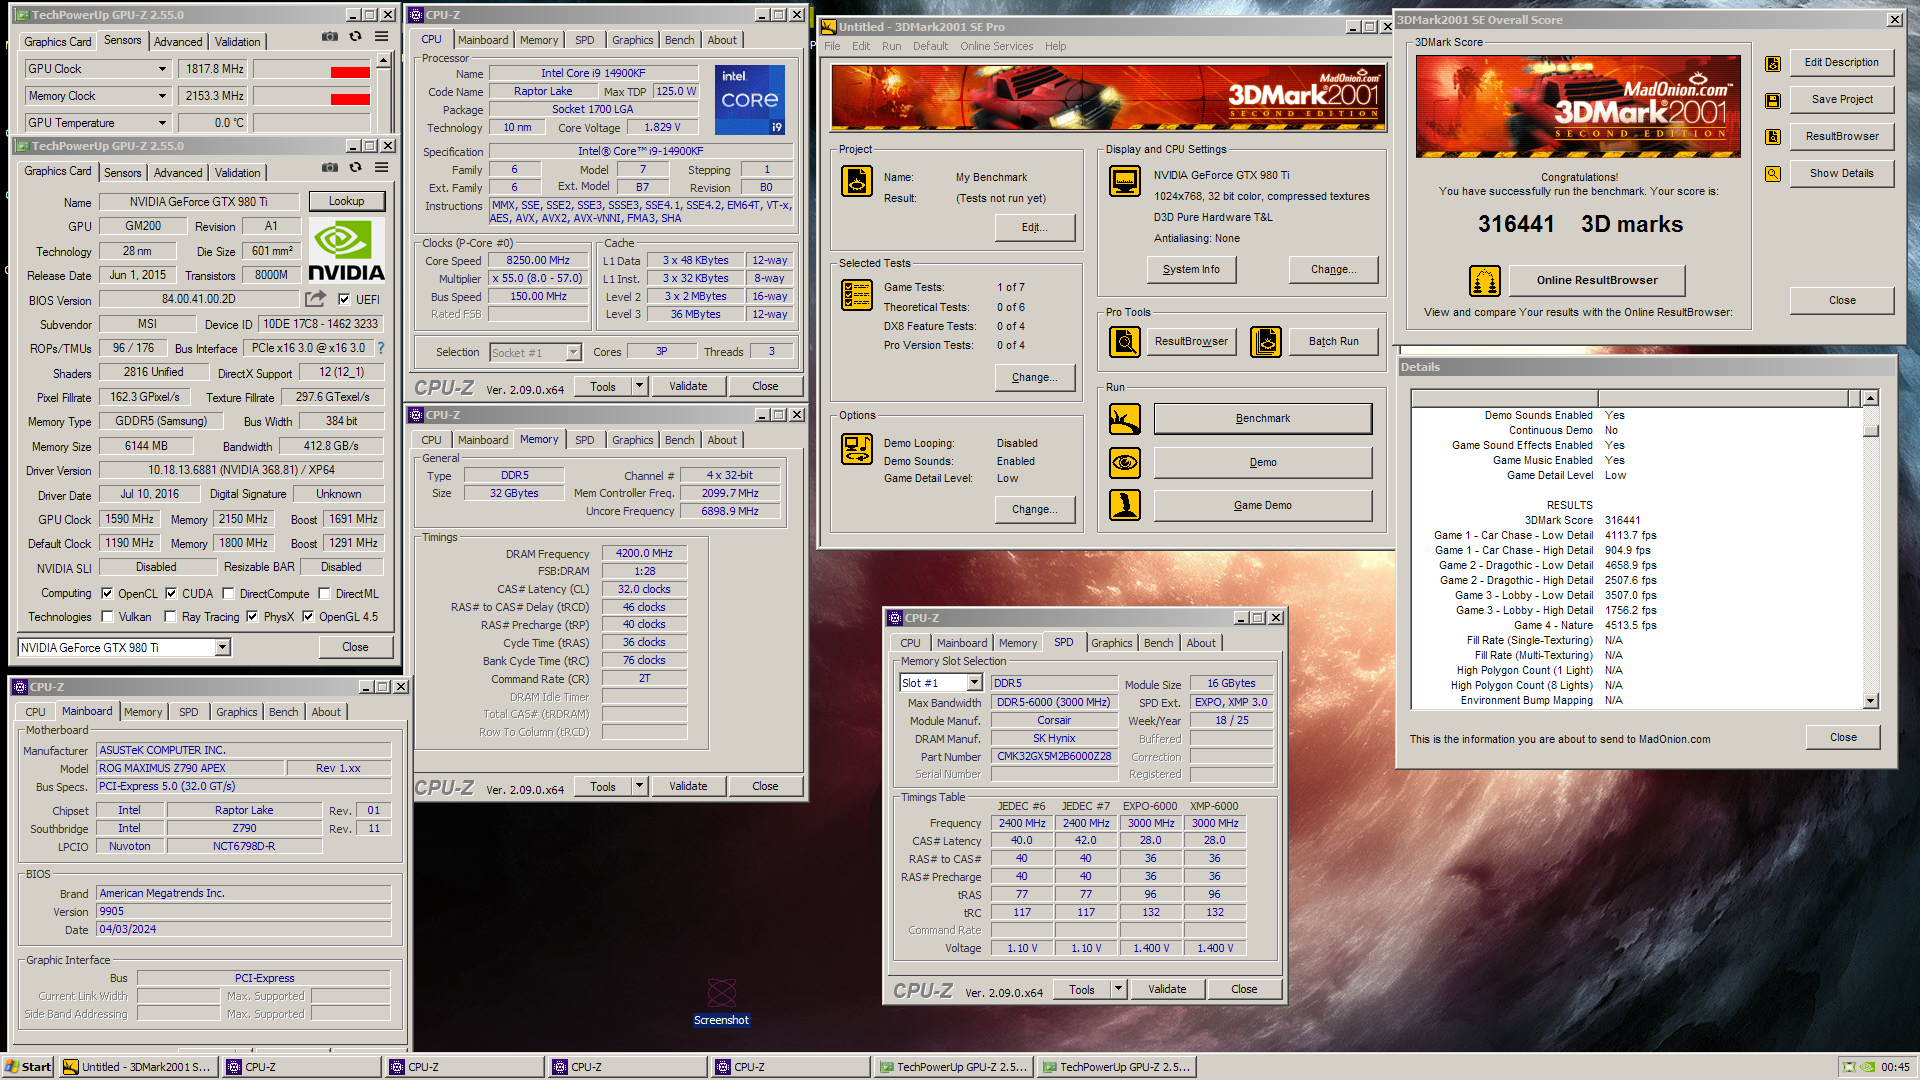
Task: Toggle the PhysX checkbox
Action: click(x=252, y=616)
